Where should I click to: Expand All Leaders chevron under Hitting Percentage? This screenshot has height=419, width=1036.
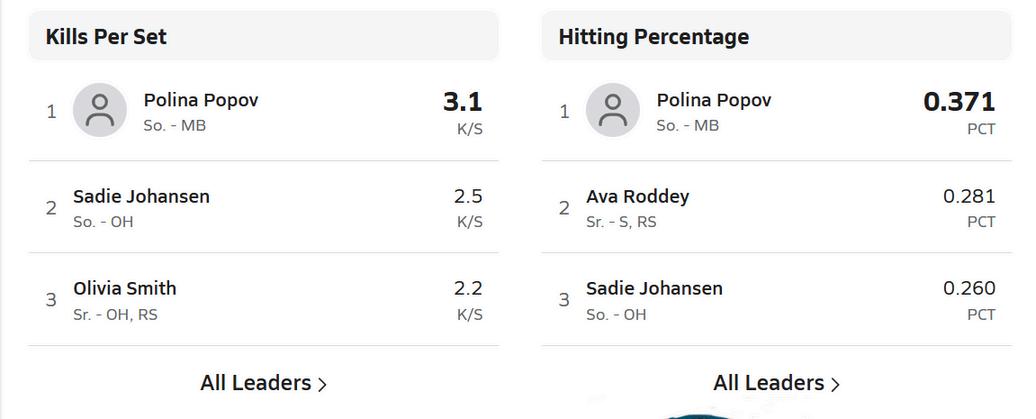pos(835,384)
